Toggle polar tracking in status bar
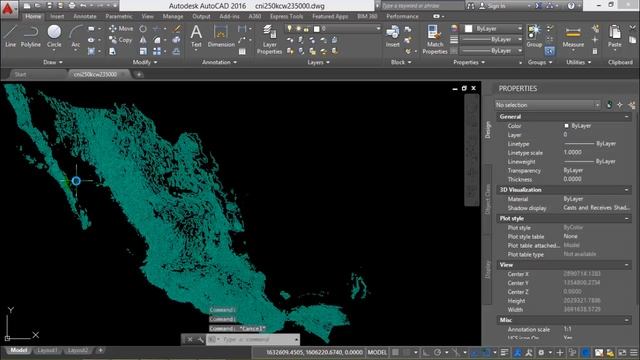The image size is (640, 360). point(438,352)
